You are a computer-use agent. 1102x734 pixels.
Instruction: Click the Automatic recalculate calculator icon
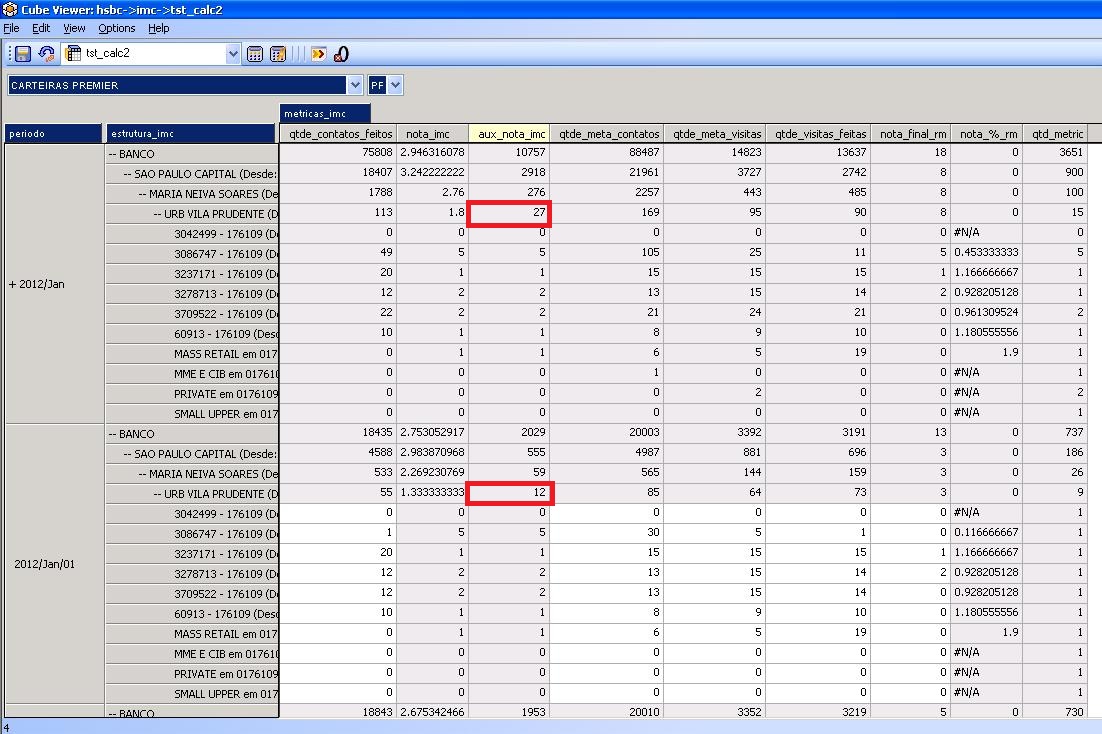[278, 53]
